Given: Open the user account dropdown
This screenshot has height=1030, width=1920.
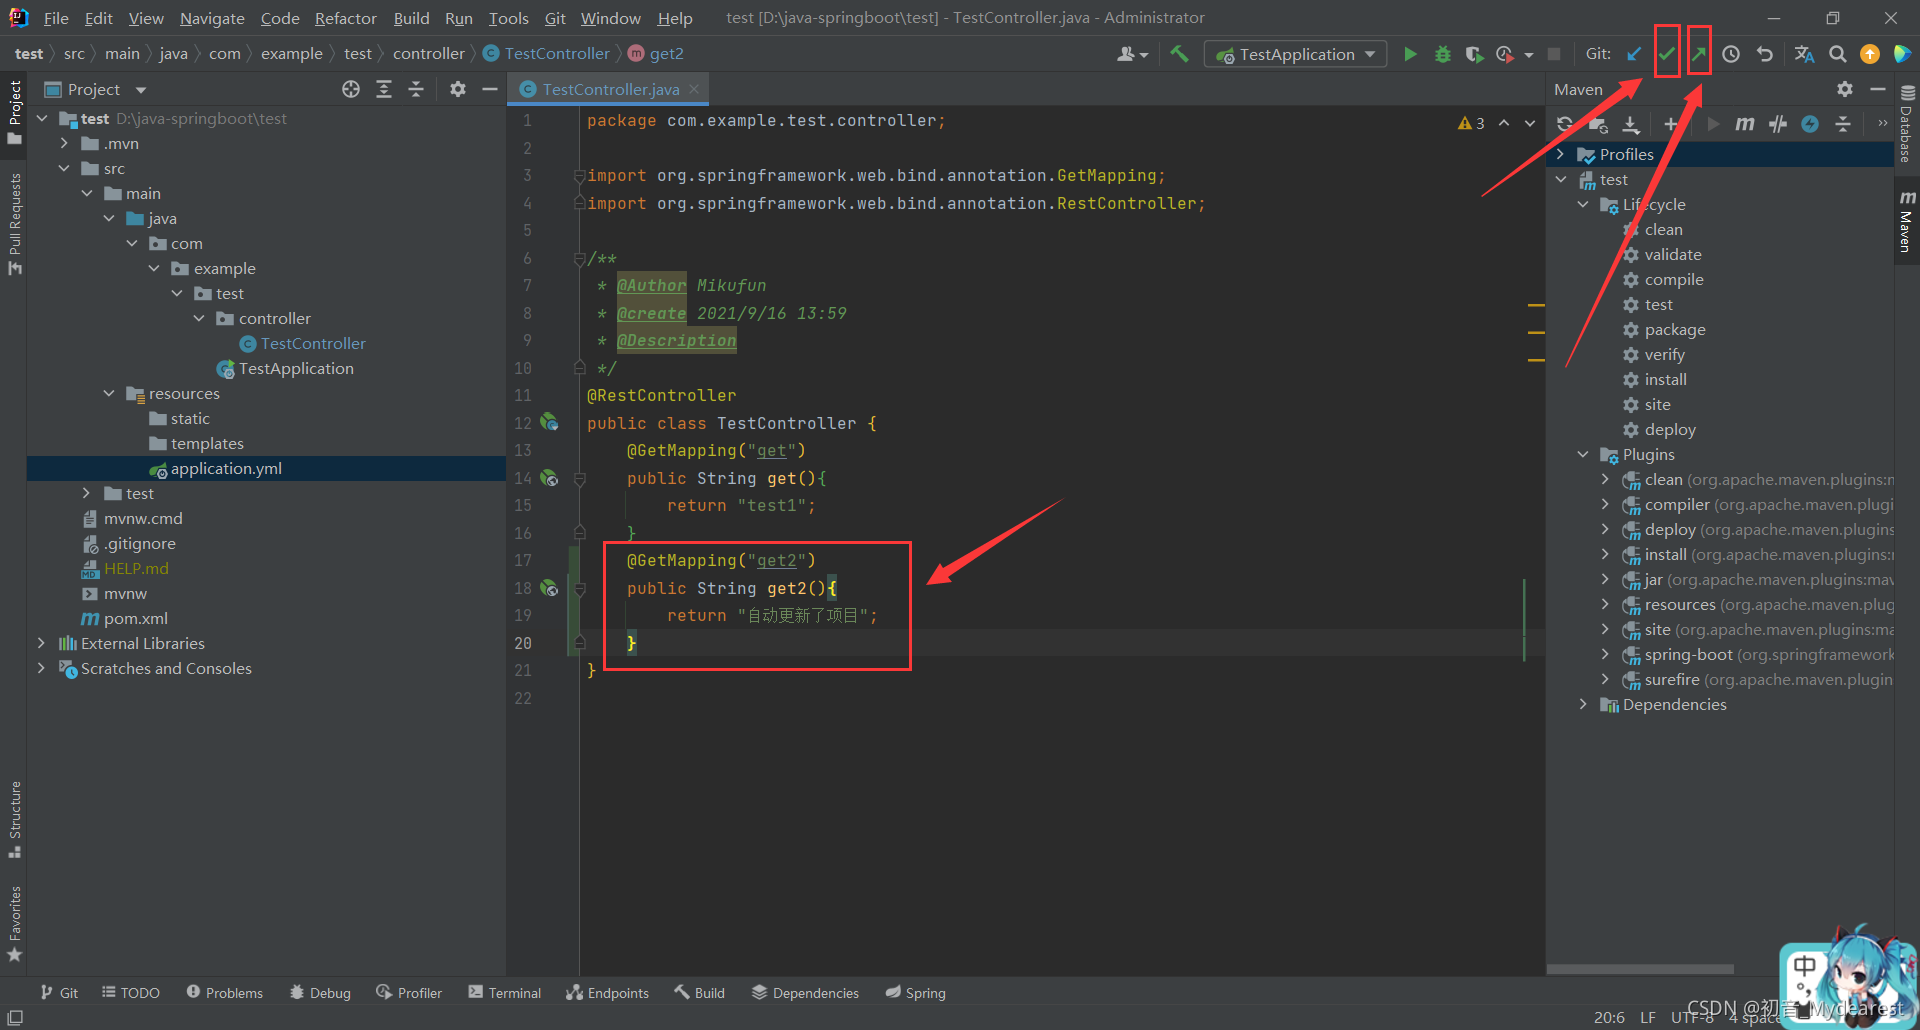Looking at the screenshot, I should click(x=1132, y=54).
